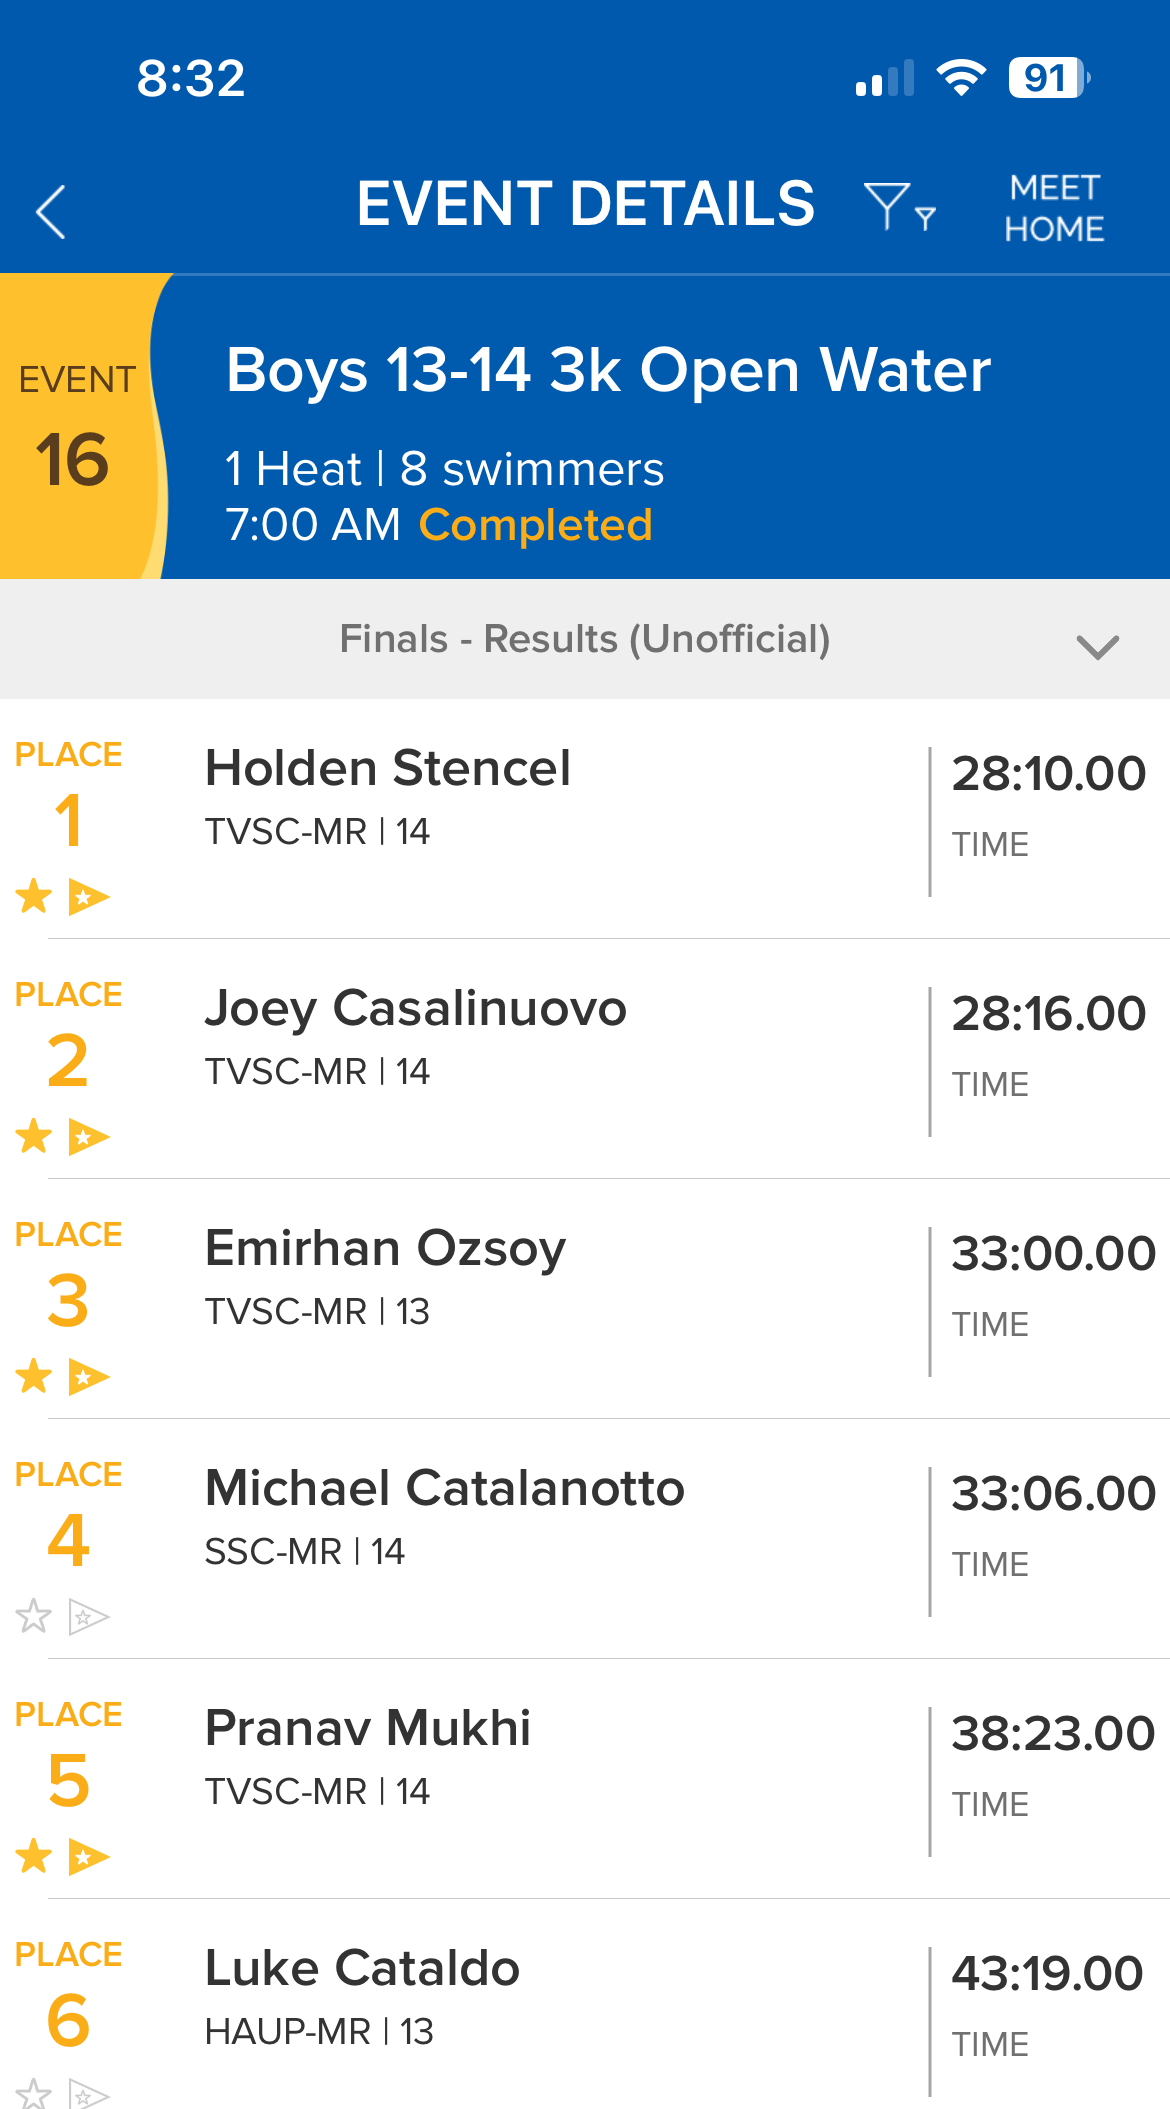
Task: Toggle pennant flag icon for Holden Stencel
Action: pyautogui.click(x=88, y=896)
